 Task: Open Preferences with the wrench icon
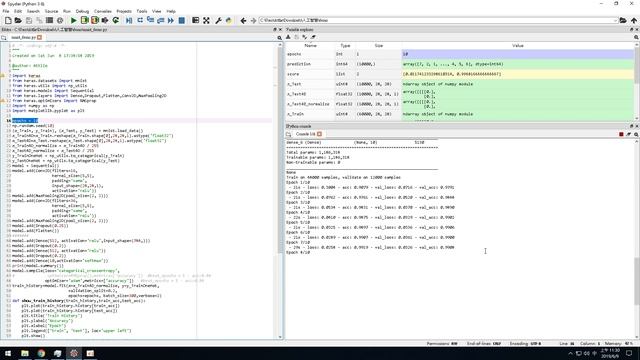click(218, 20)
